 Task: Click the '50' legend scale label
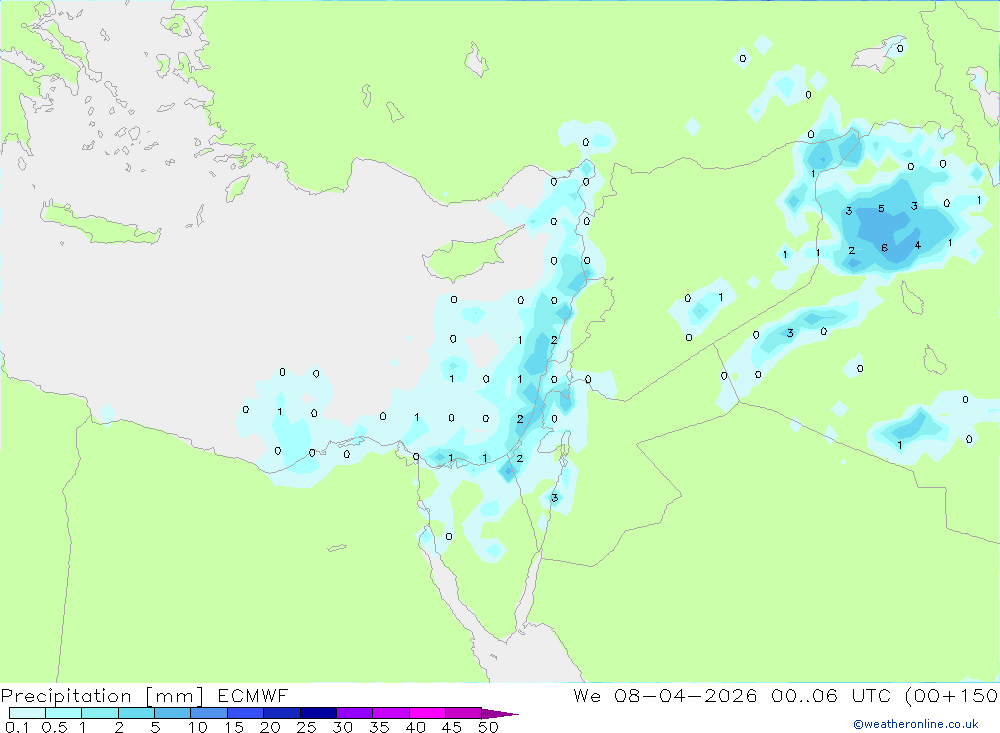pos(488,727)
